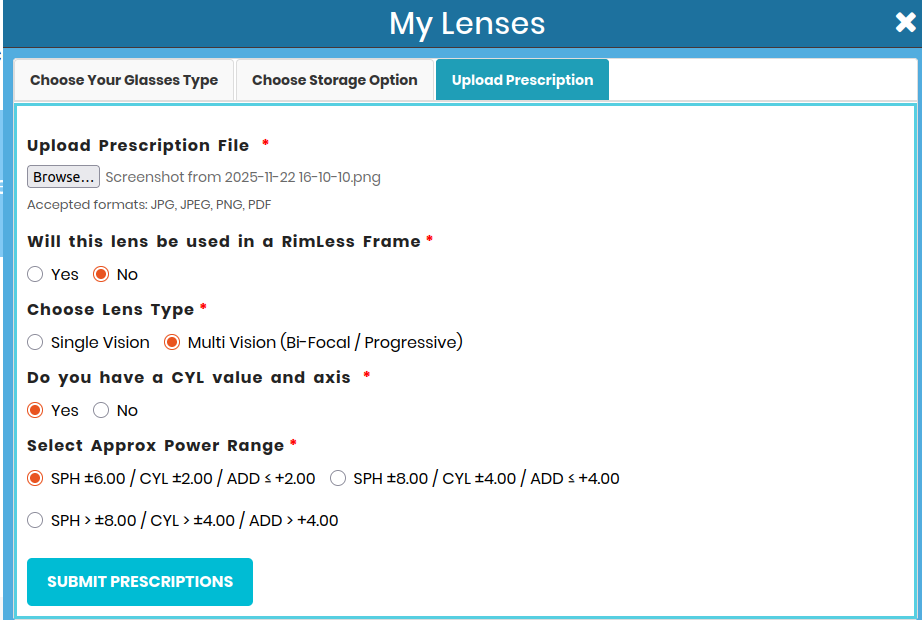
Task: Click the Upload Prescription File label
Action: [138, 145]
